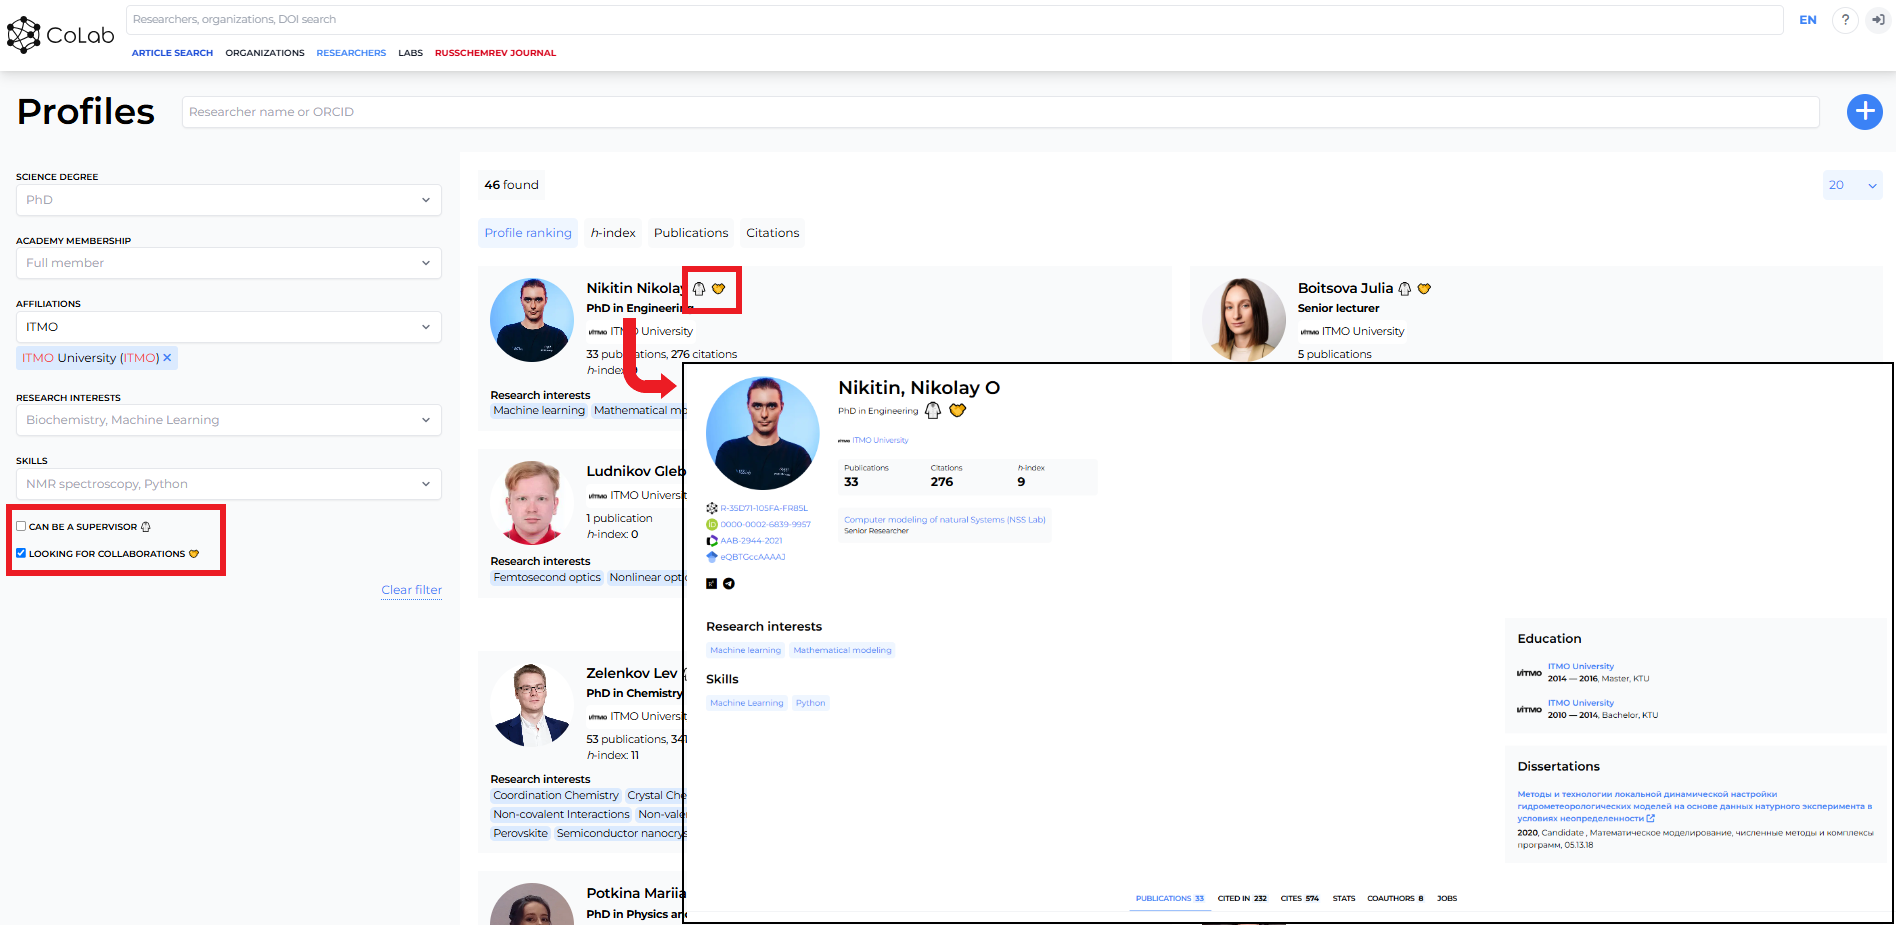Expand the Science degree PhD dropdown
This screenshot has height=925, width=1896.
pyautogui.click(x=229, y=200)
